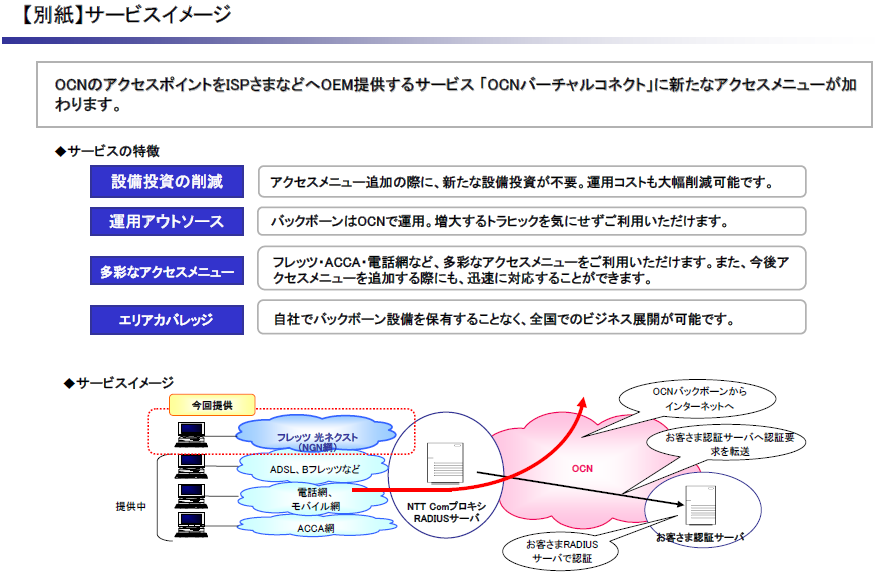The image size is (875, 576).
Task: Select the ADSL、Bフレッツなど cloud
Action: [x=314, y=469]
